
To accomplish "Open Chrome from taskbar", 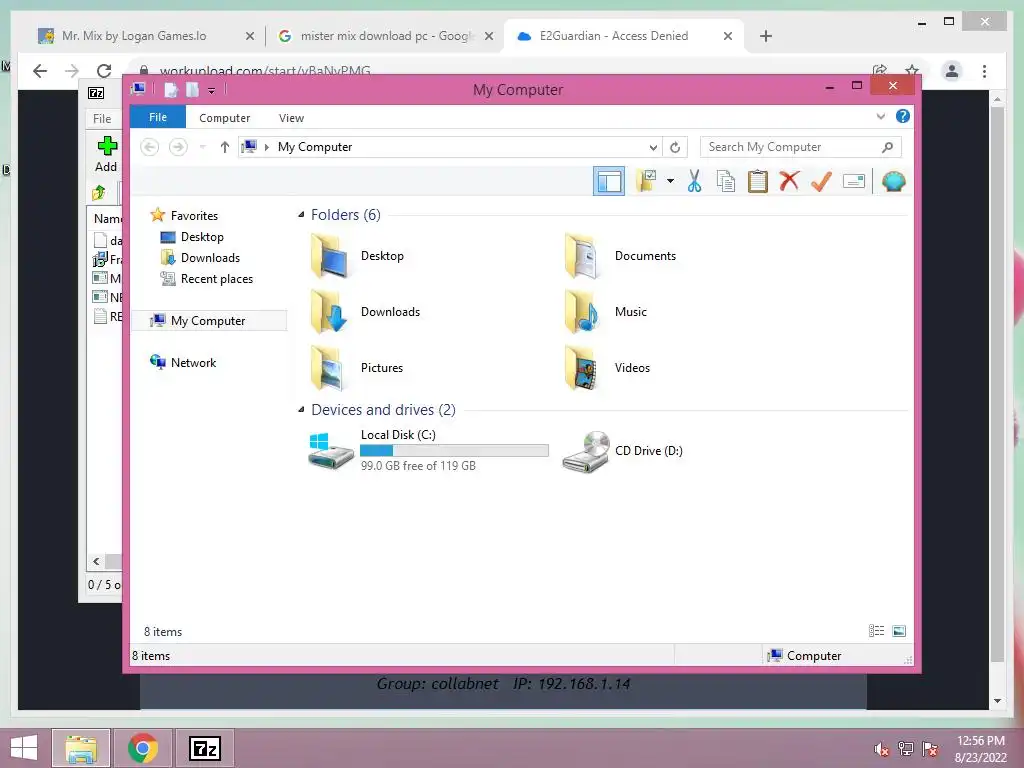I will point(142,748).
